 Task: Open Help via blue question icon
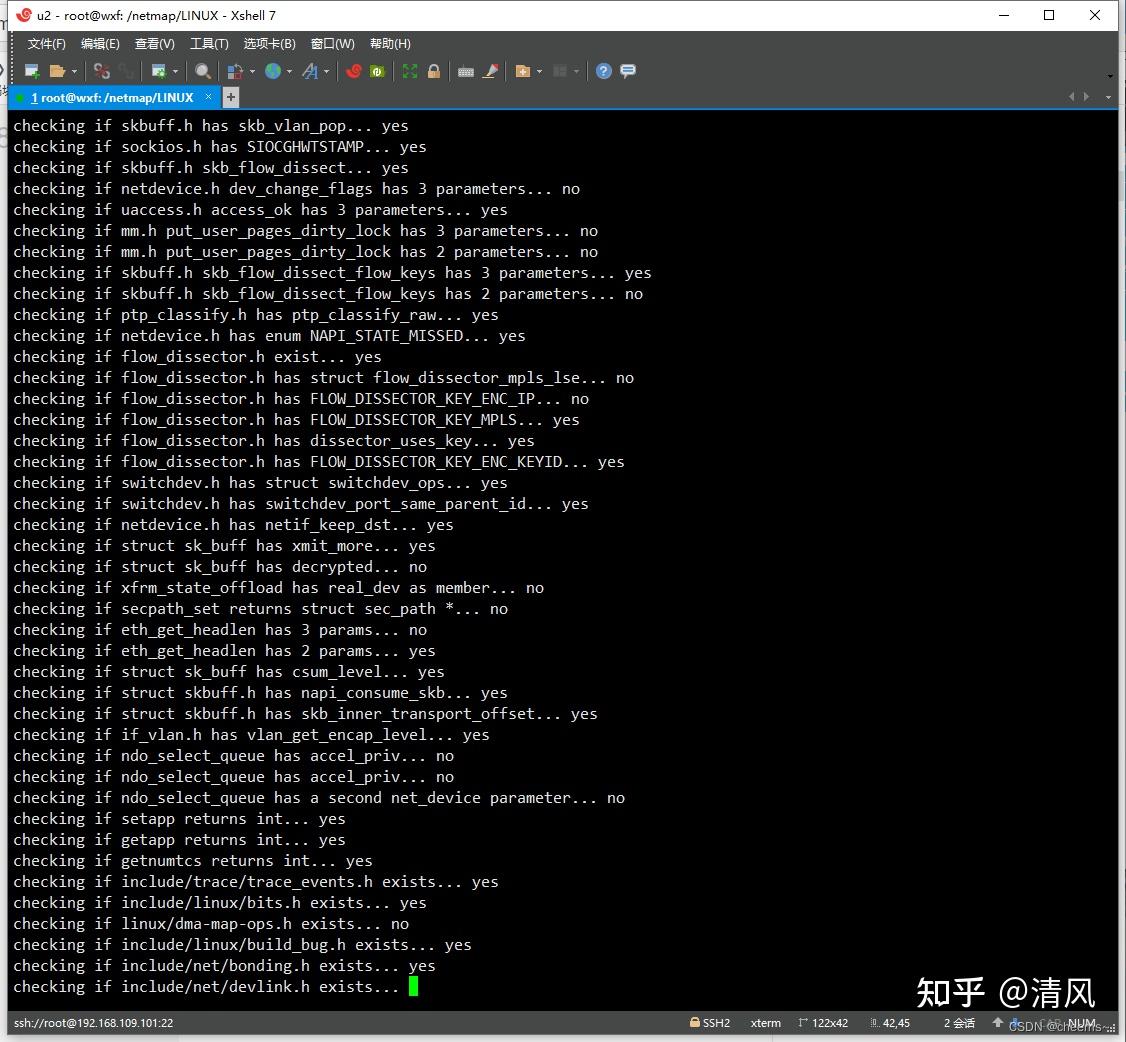tap(604, 70)
